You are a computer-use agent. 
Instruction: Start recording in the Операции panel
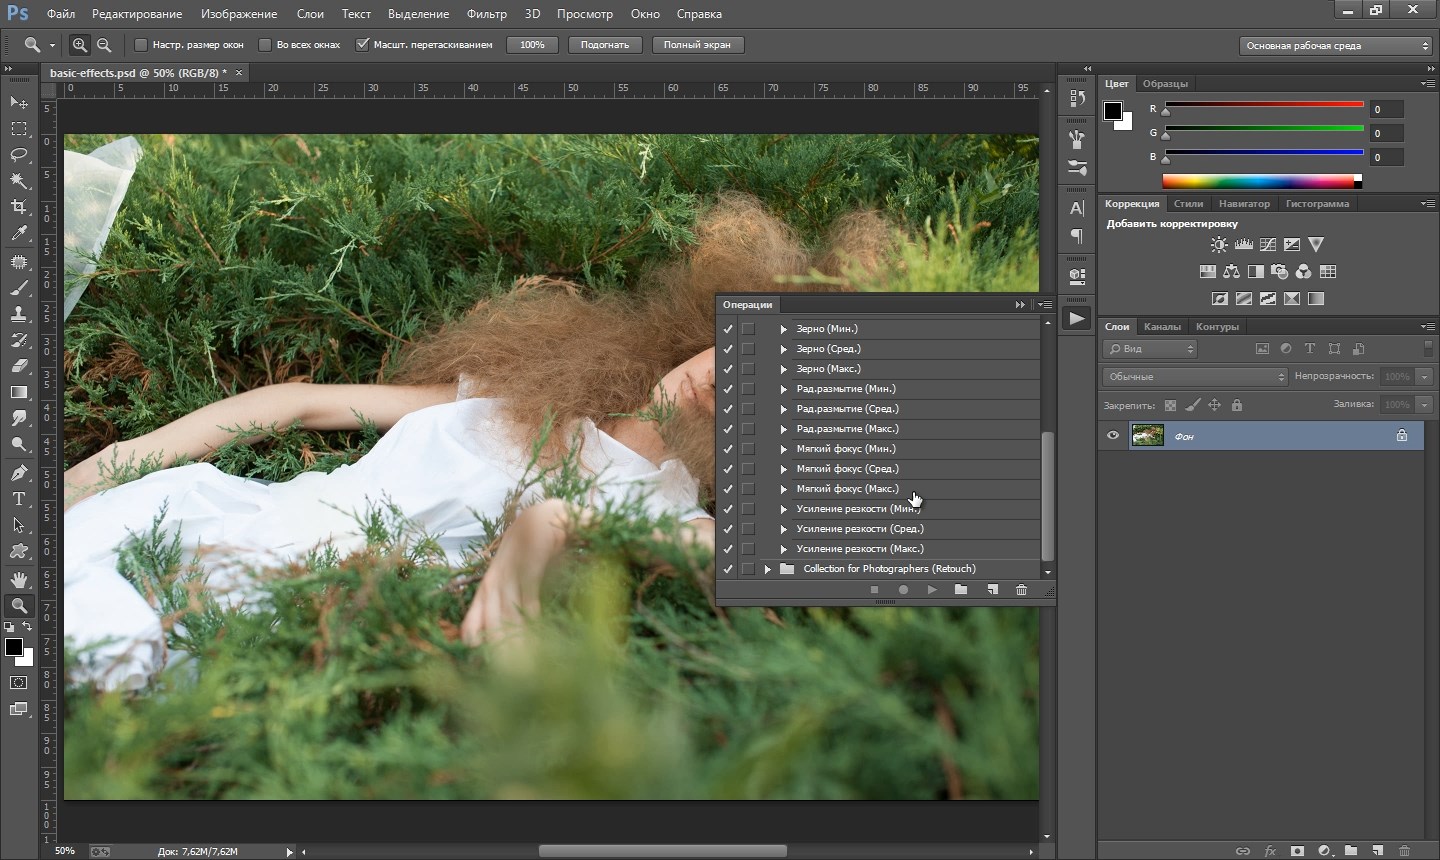point(903,590)
